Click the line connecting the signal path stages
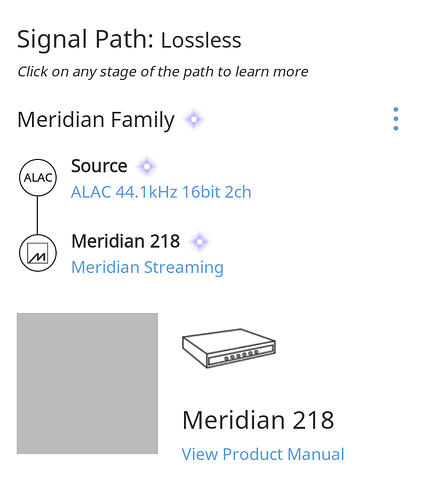Viewport: 443px width, 500px height. click(x=37, y=215)
